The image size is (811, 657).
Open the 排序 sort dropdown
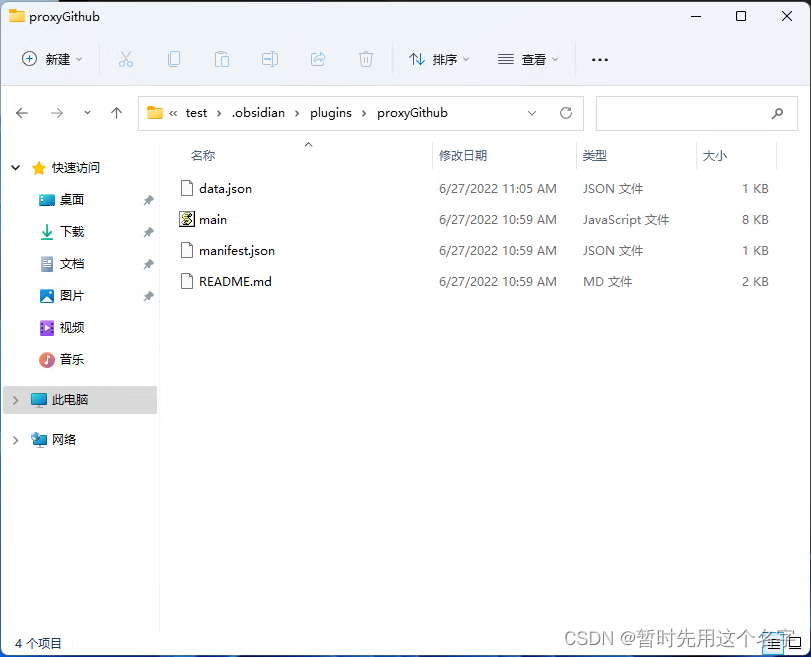[x=439, y=59]
